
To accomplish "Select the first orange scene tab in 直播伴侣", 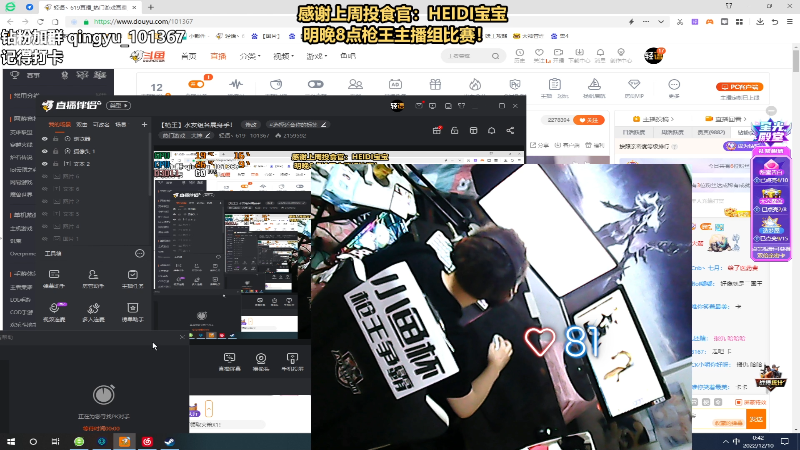I will 60,124.
